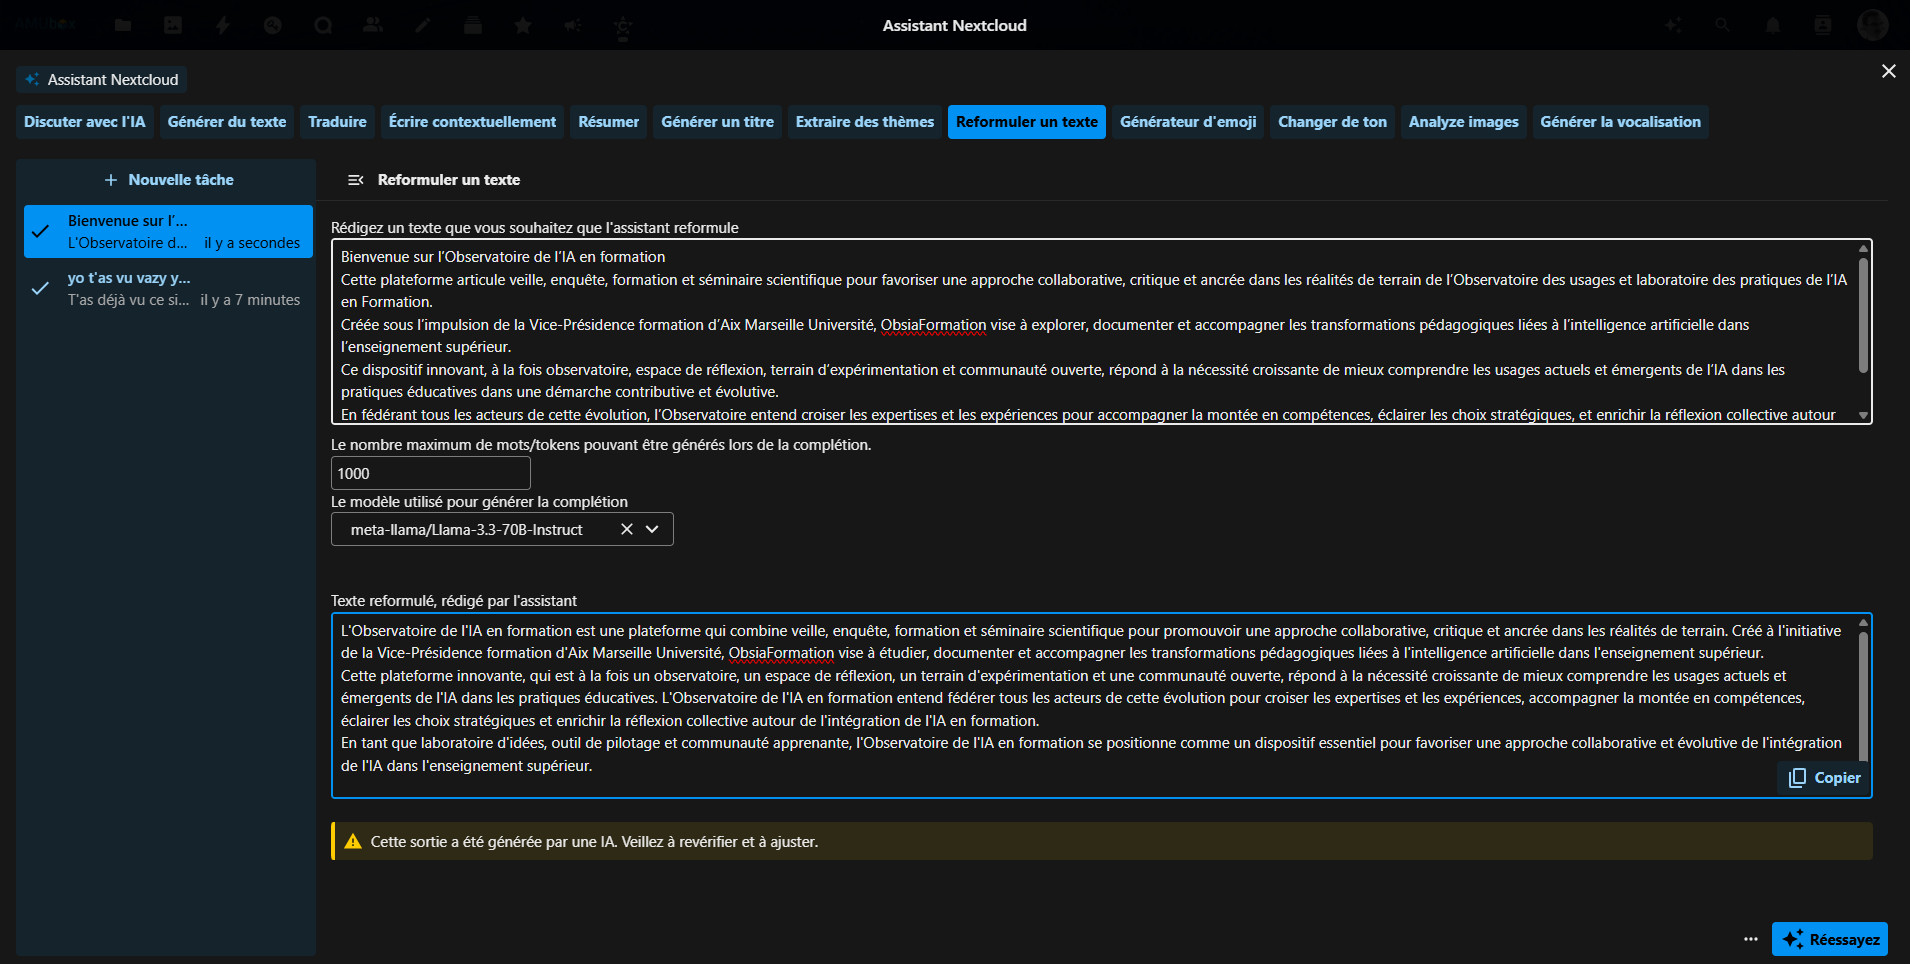Viewport: 1910px width, 964px height.
Task: Go to Discuter avec l'IA tab
Action: click(x=85, y=122)
